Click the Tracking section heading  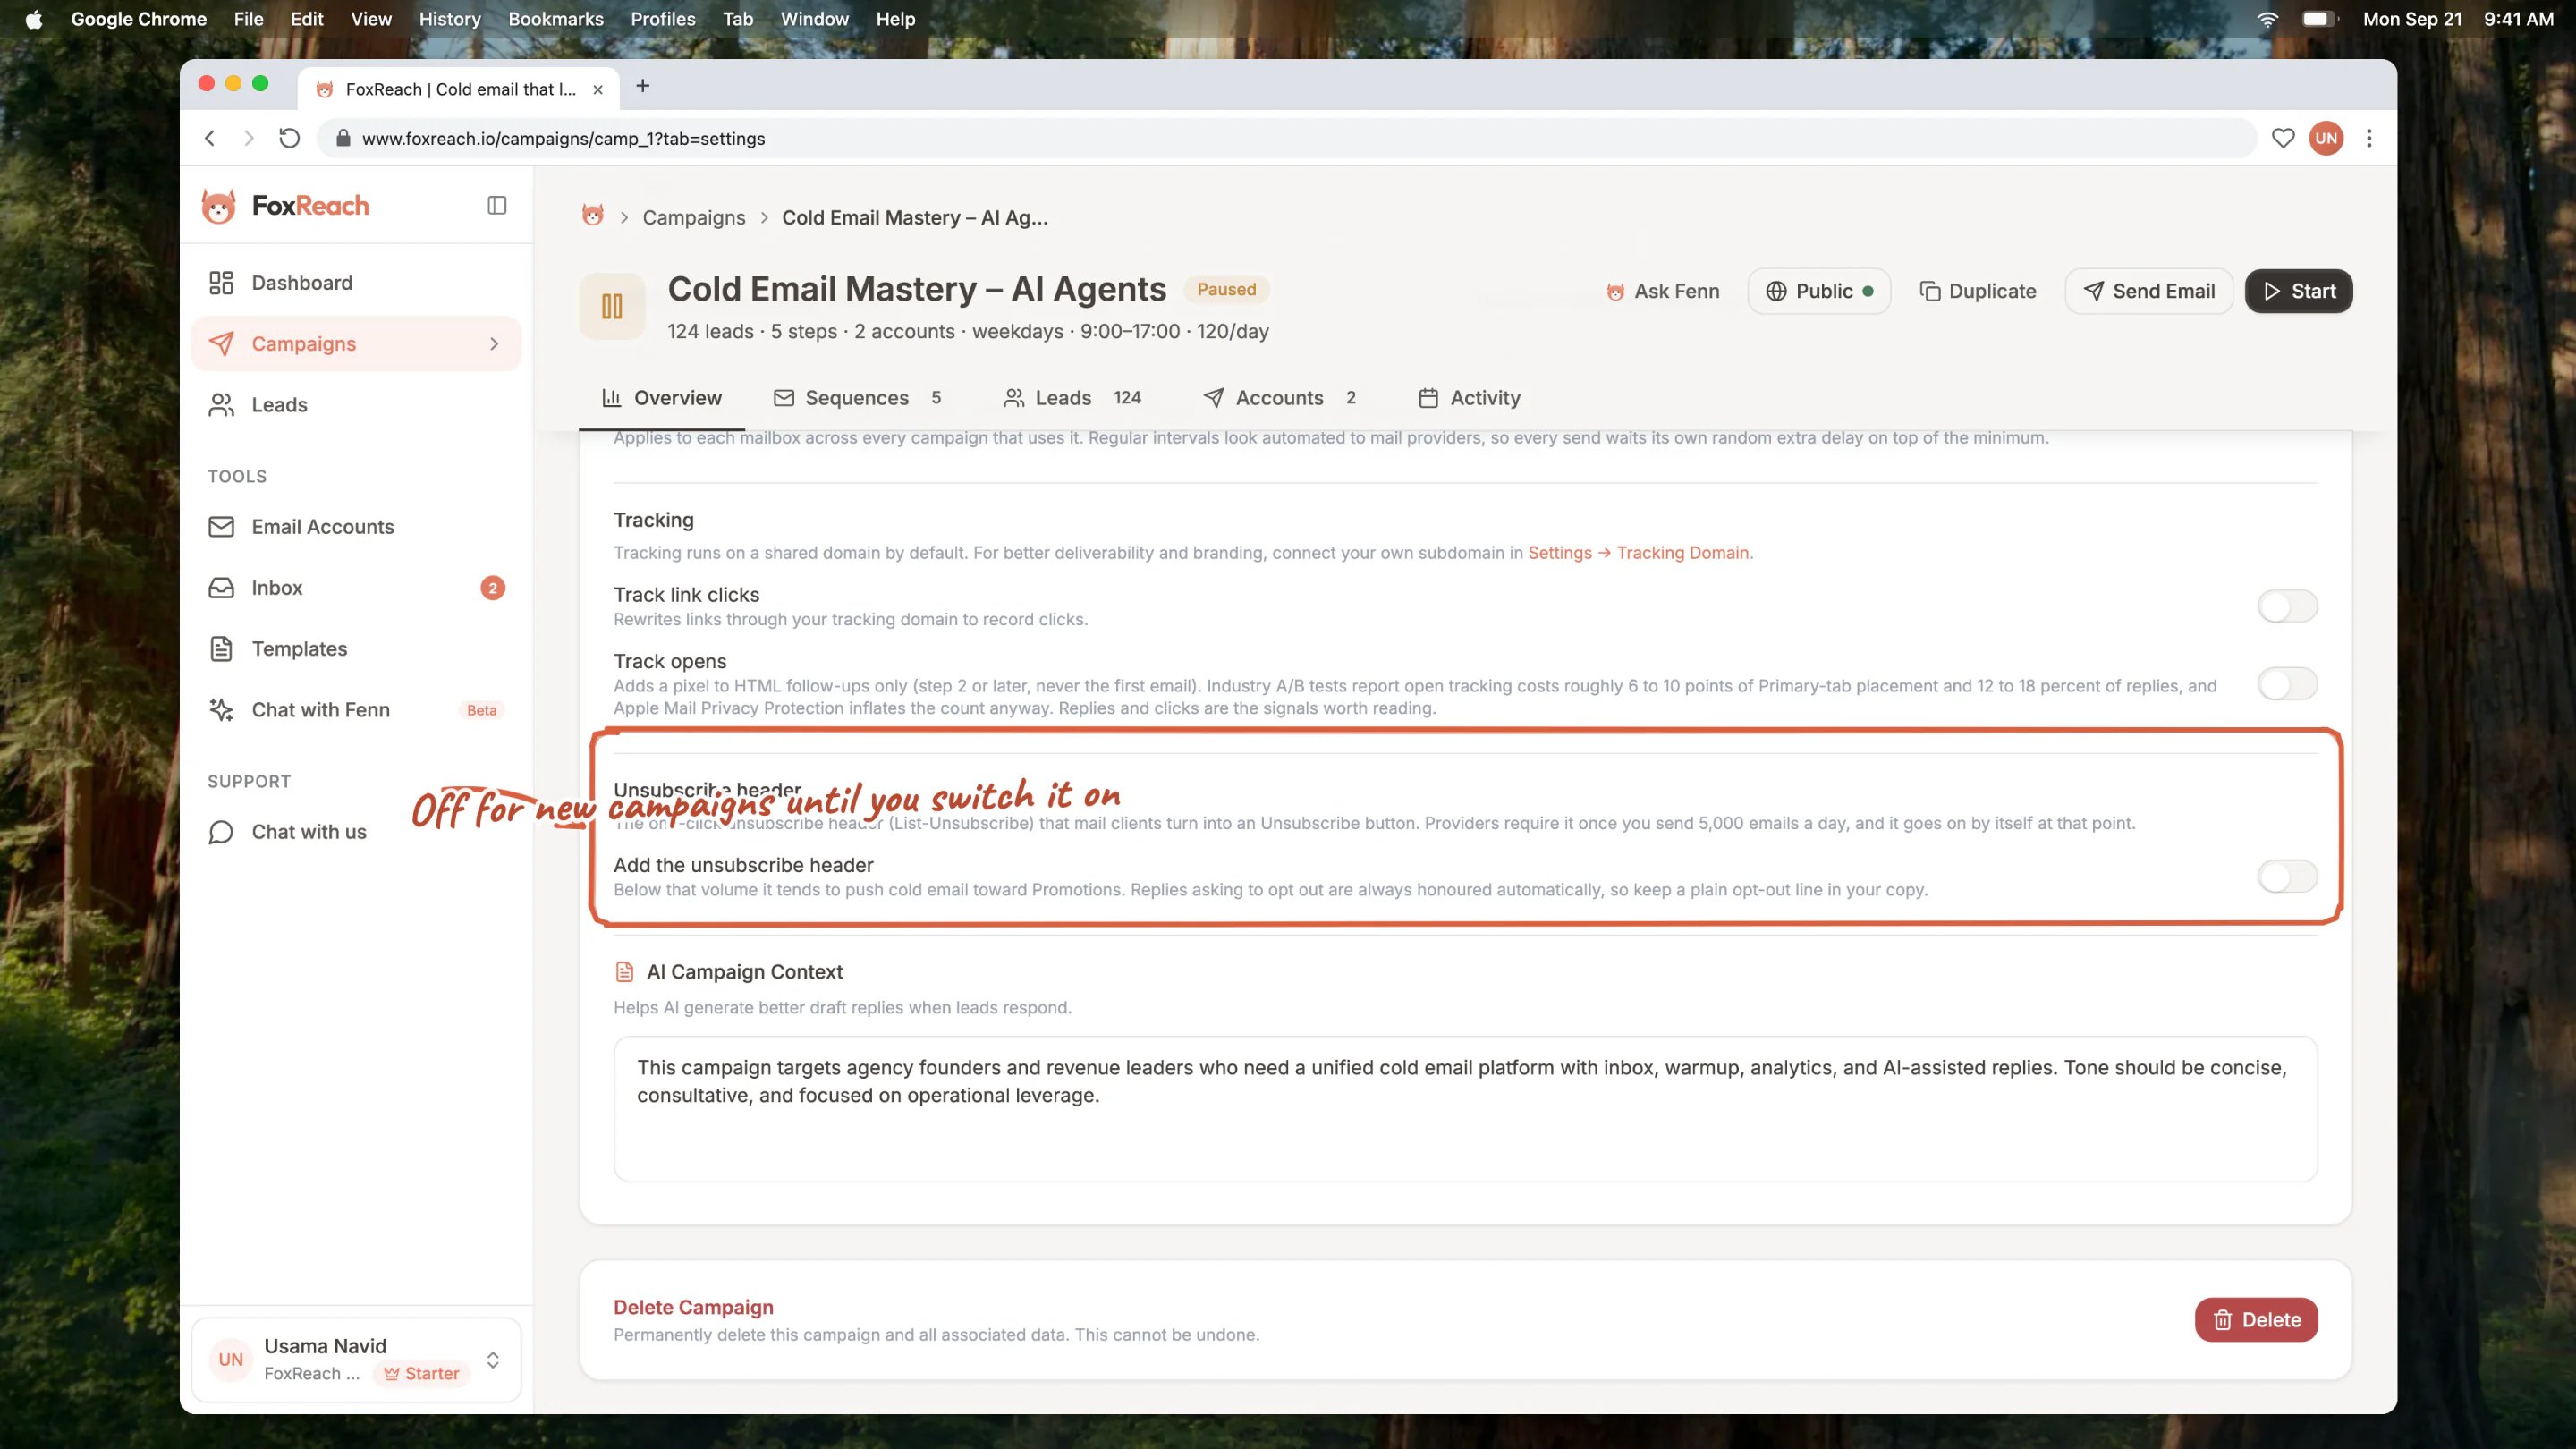[654, 520]
